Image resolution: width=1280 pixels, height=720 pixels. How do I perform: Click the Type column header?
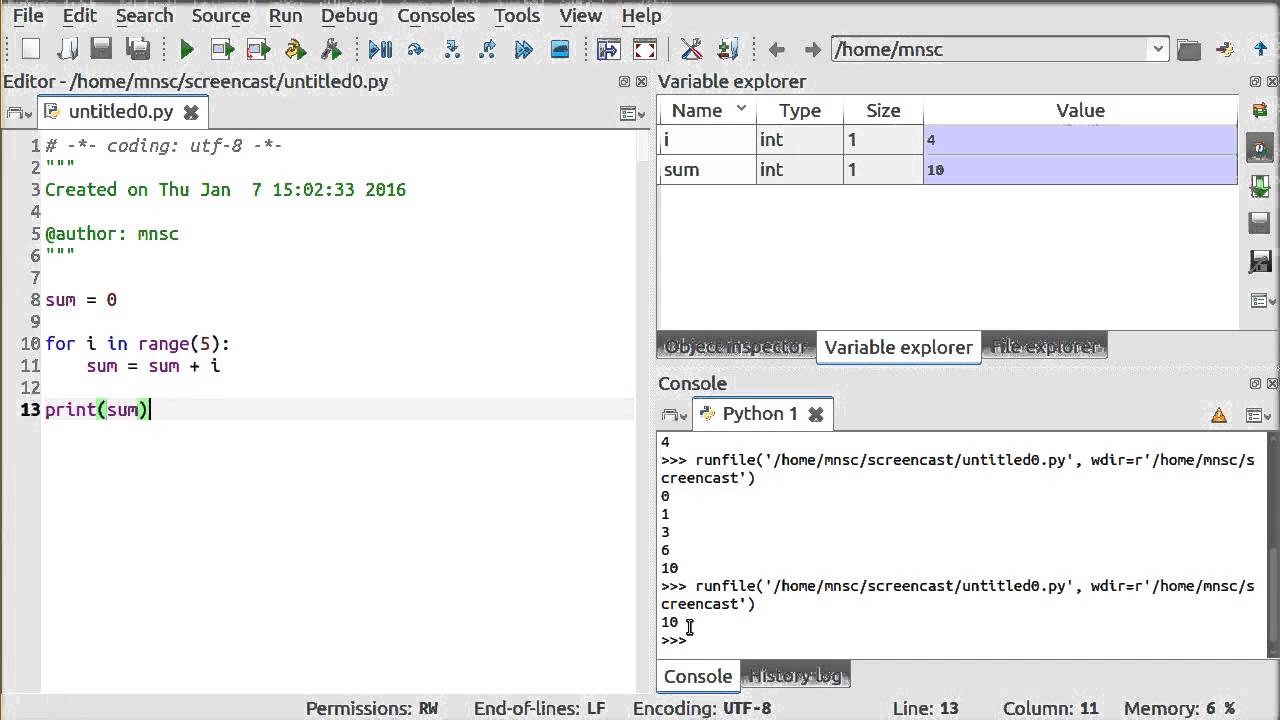coord(799,111)
